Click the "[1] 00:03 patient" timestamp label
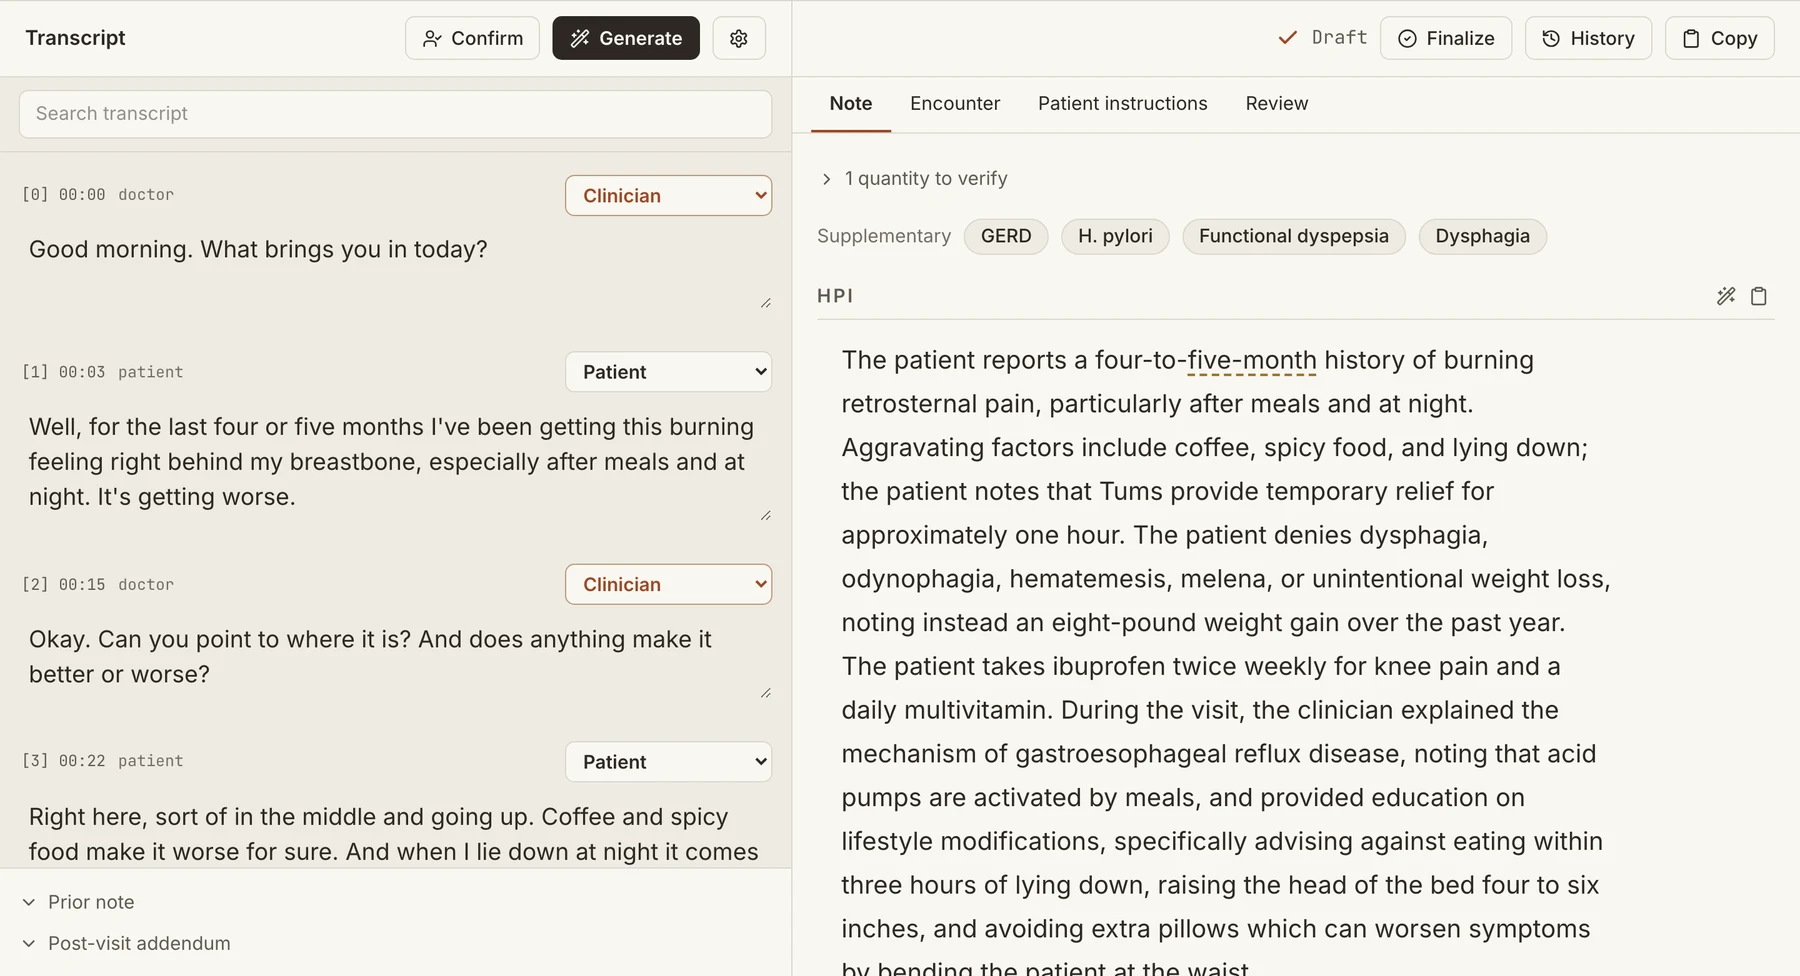Viewport: 1800px width, 976px height. pos(103,372)
